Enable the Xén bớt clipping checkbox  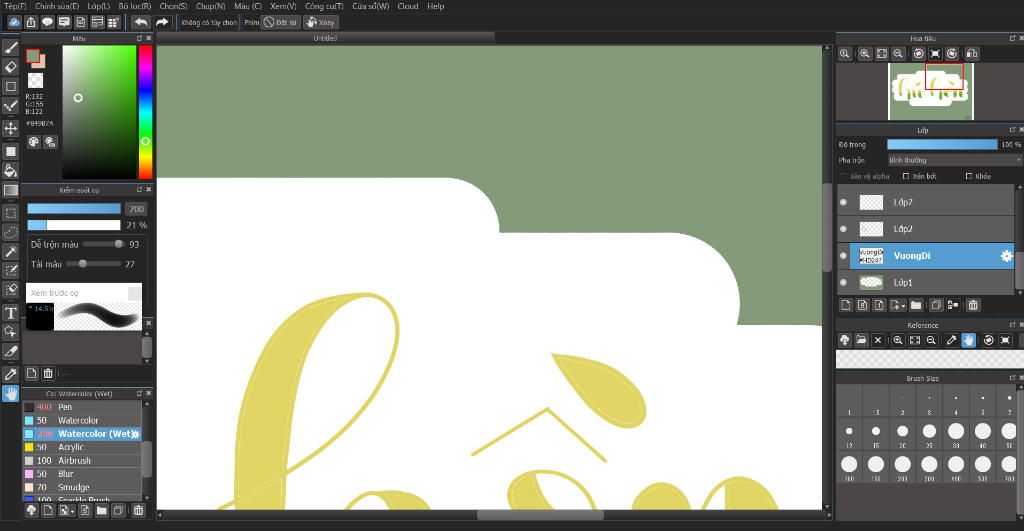pyautogui.click(x=906, y=176)
